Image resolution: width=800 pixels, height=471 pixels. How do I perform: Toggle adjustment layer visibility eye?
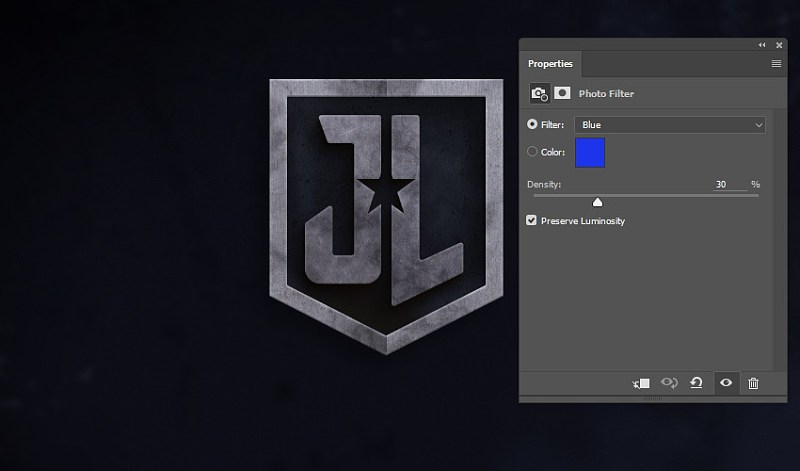click(x=726, y=383)
